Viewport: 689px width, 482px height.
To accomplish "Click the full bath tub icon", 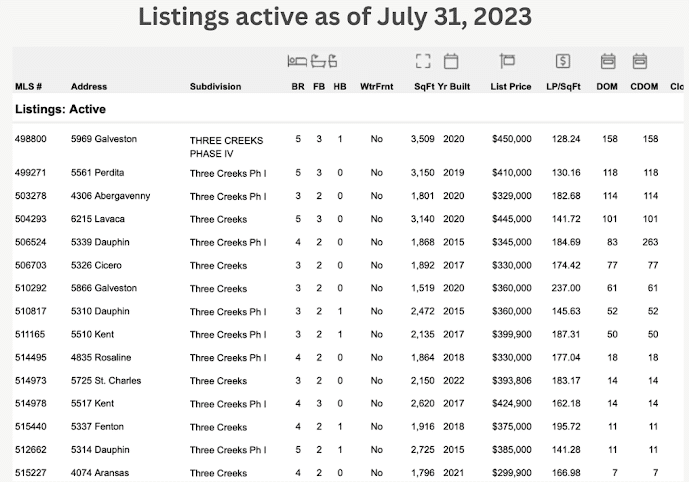I will [x=319, y=62].
